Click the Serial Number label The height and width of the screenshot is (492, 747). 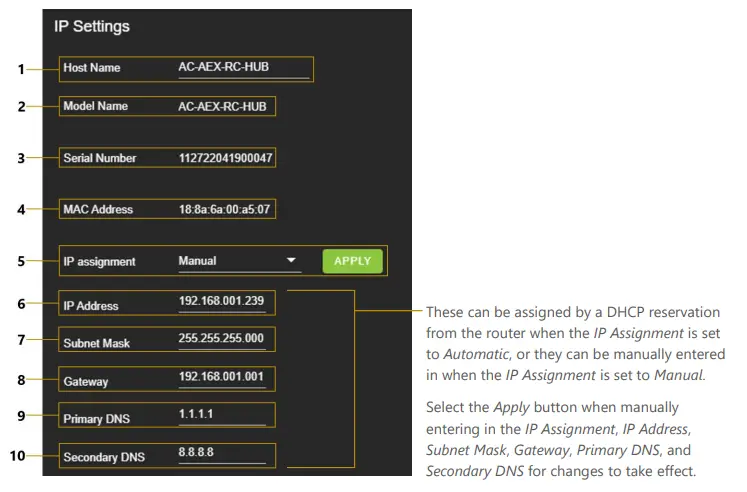click(x=99, y=158)
